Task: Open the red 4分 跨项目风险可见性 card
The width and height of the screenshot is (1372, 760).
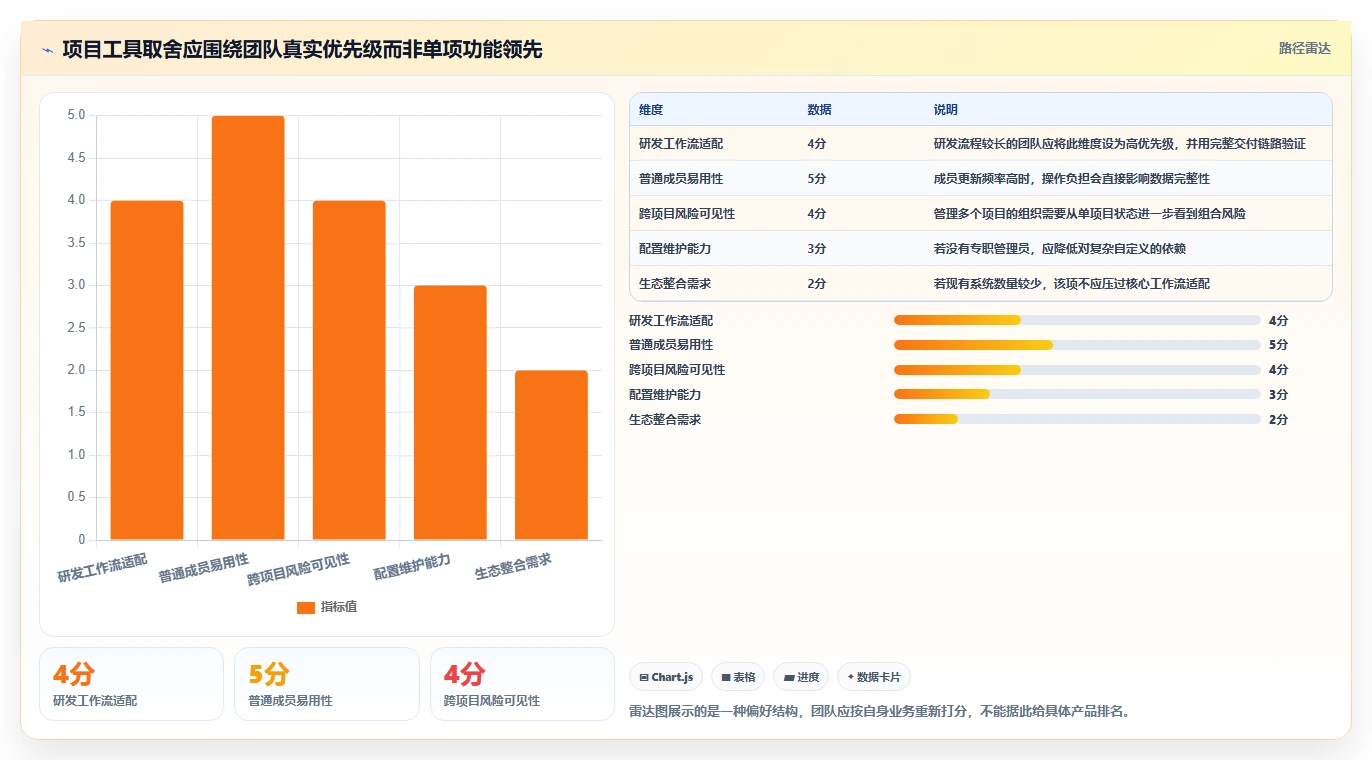Action: (x=522, y=684)
